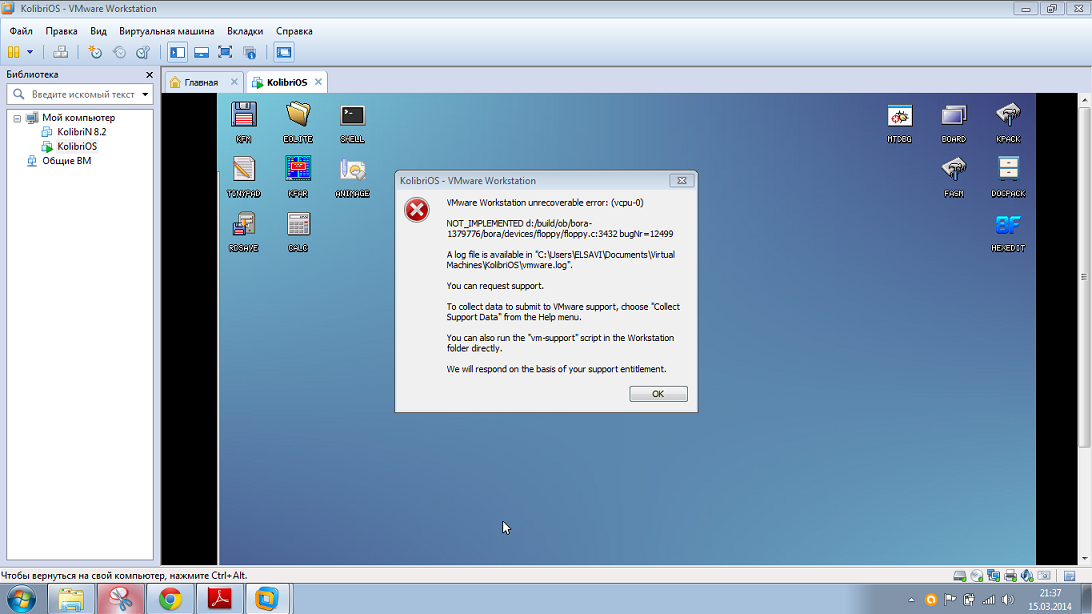
Task: Open the power dropdown arrow beside the pause button
Action: (30, 52)
